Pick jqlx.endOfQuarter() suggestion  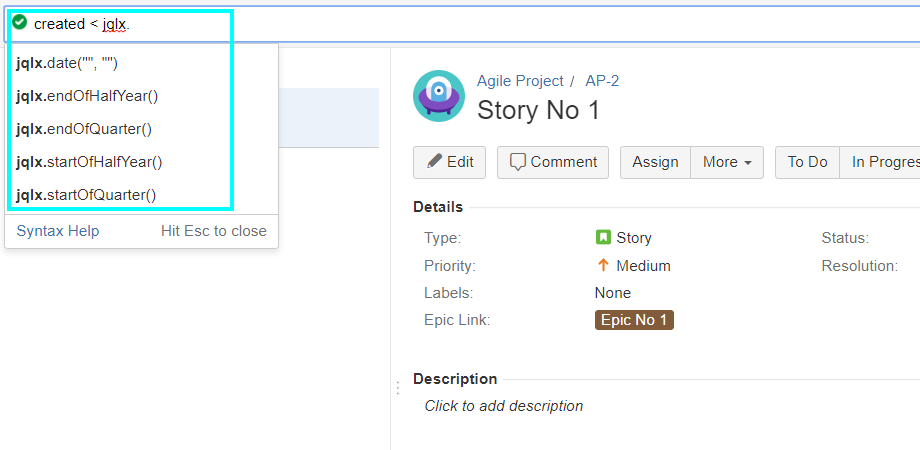pos(141,129)
